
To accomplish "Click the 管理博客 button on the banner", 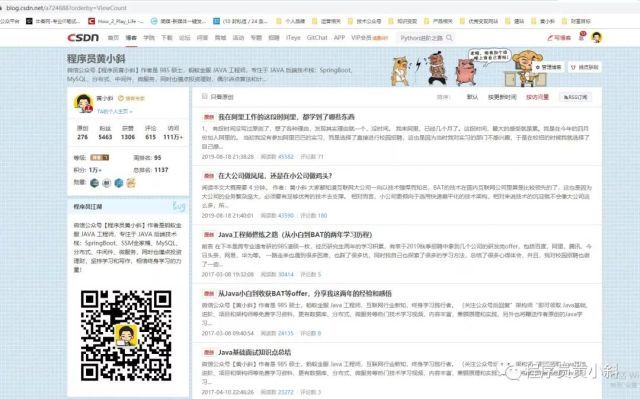I will pos(549,67).
